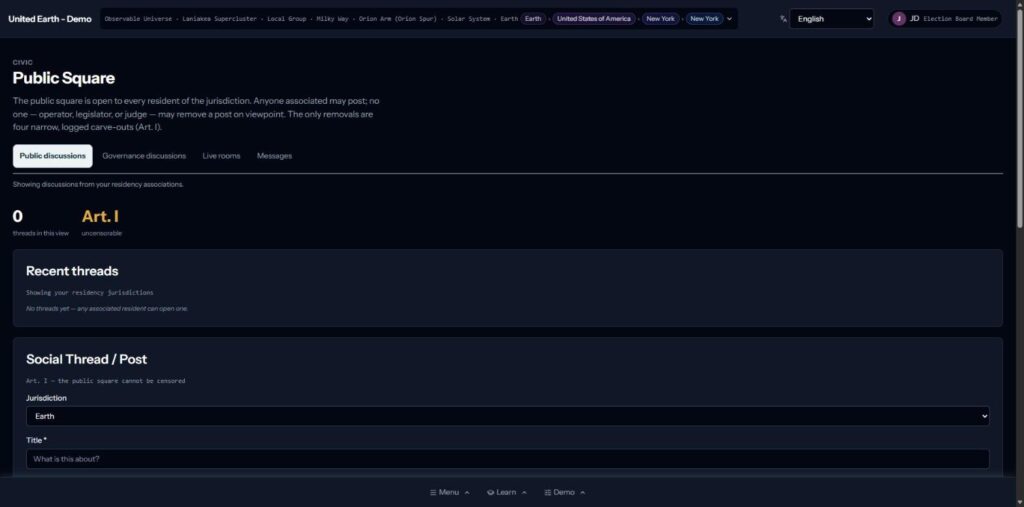Open the United Earth - Demo home link

point(50,19)
